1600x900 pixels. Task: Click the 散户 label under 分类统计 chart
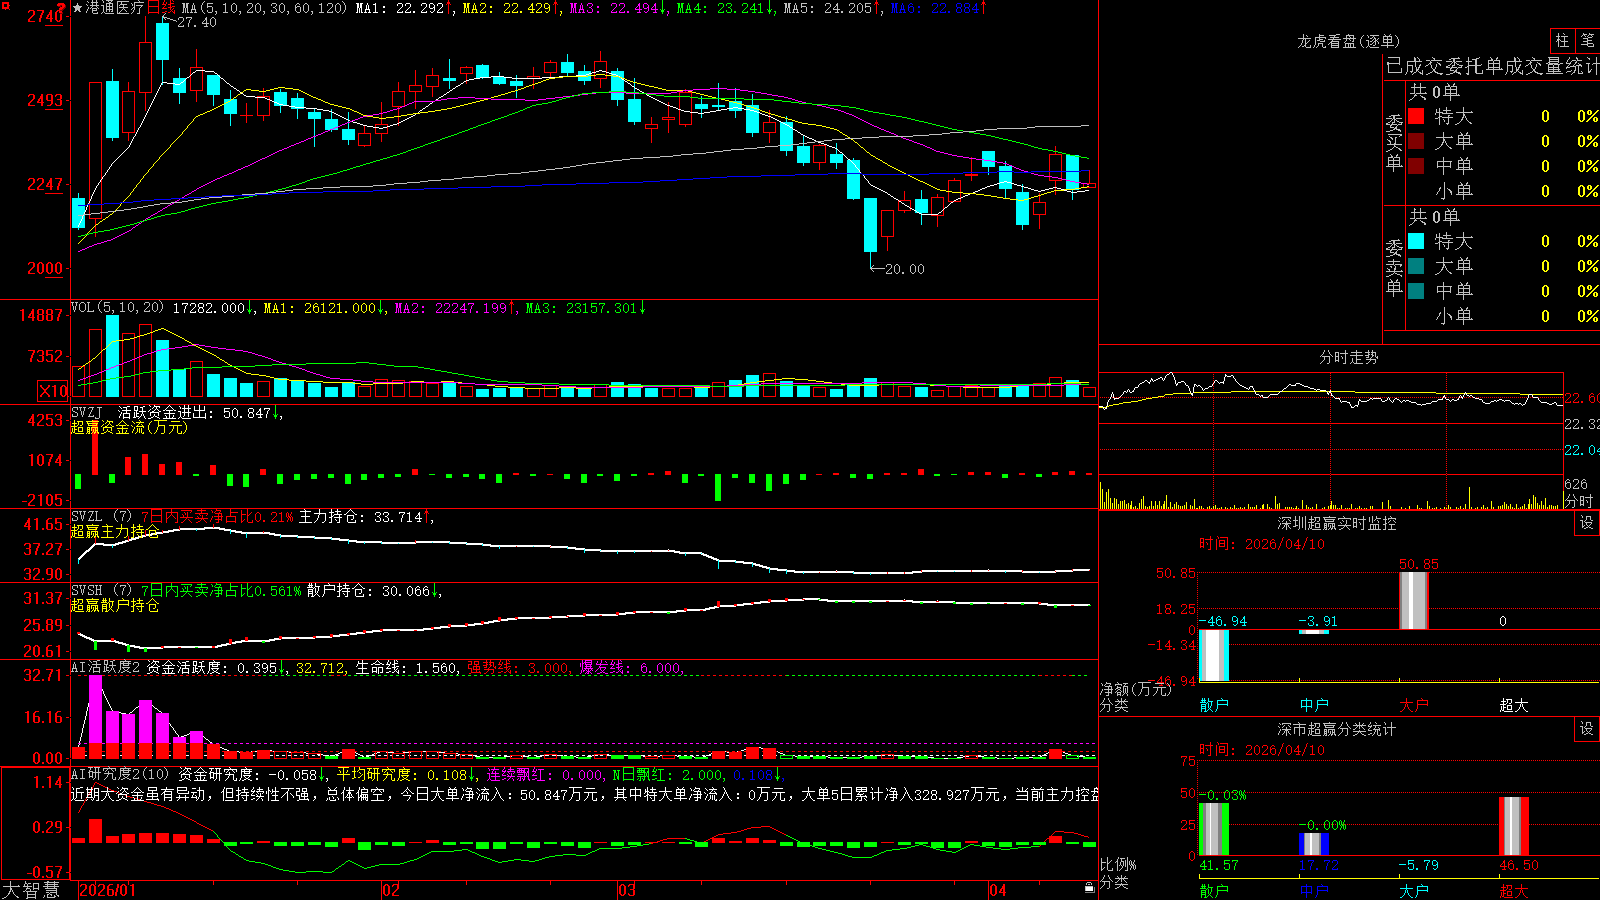coord(1214,891)
